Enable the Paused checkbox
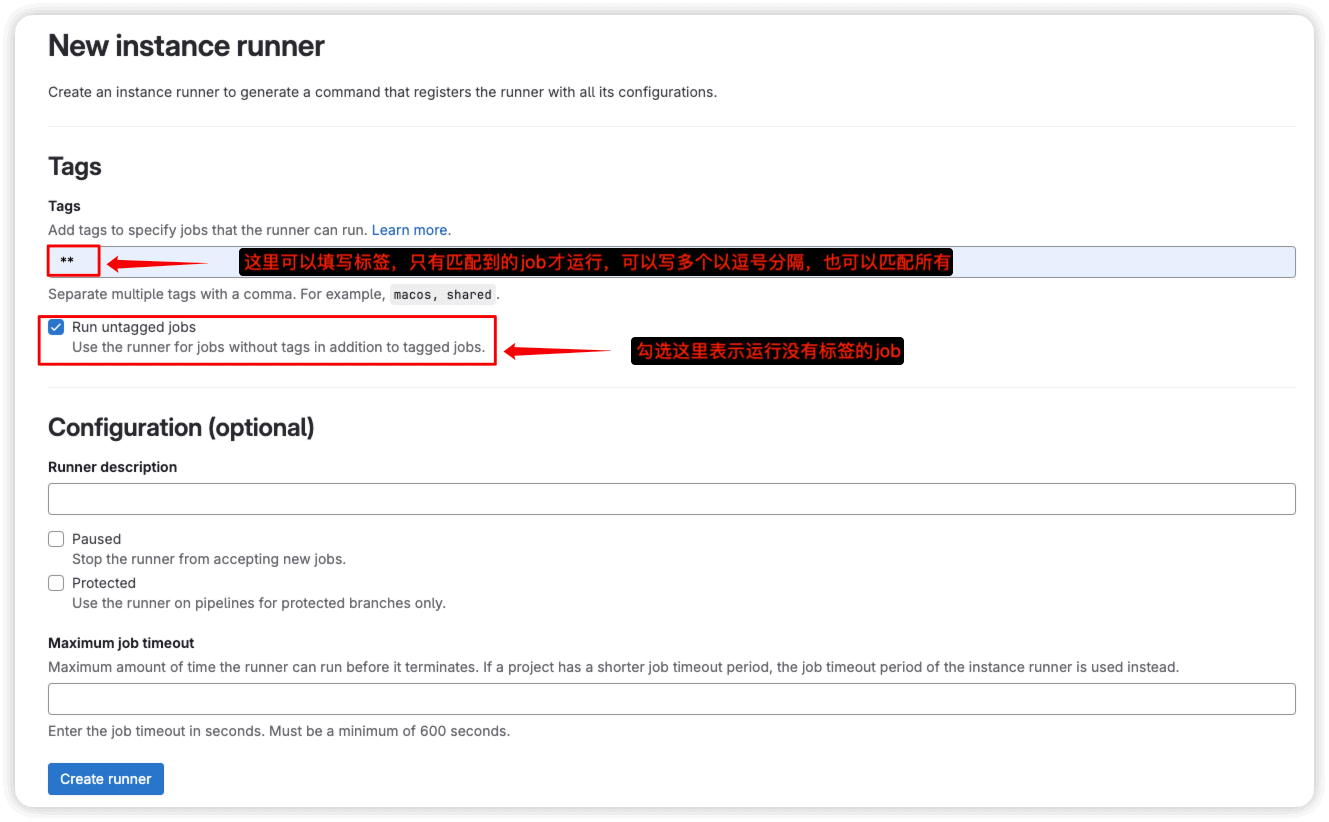Screen dimensions: 1329x822 [56, 539]
